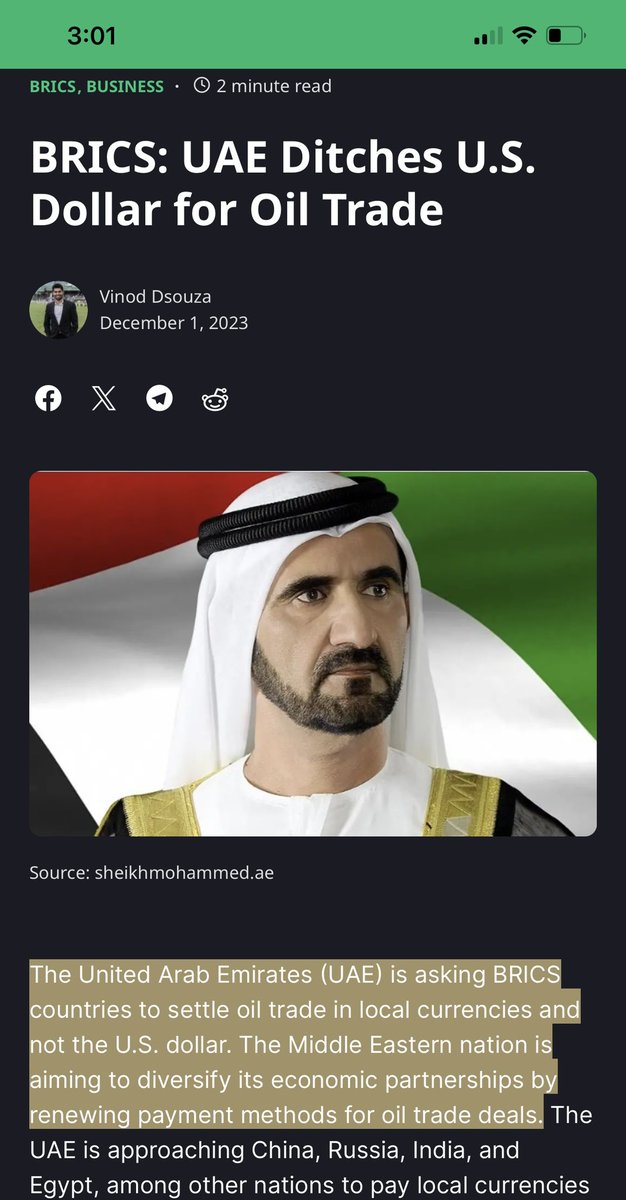Share article on Facebook icon
The height and width of the screenshot is (1200, 626).
tap(48, 398)
